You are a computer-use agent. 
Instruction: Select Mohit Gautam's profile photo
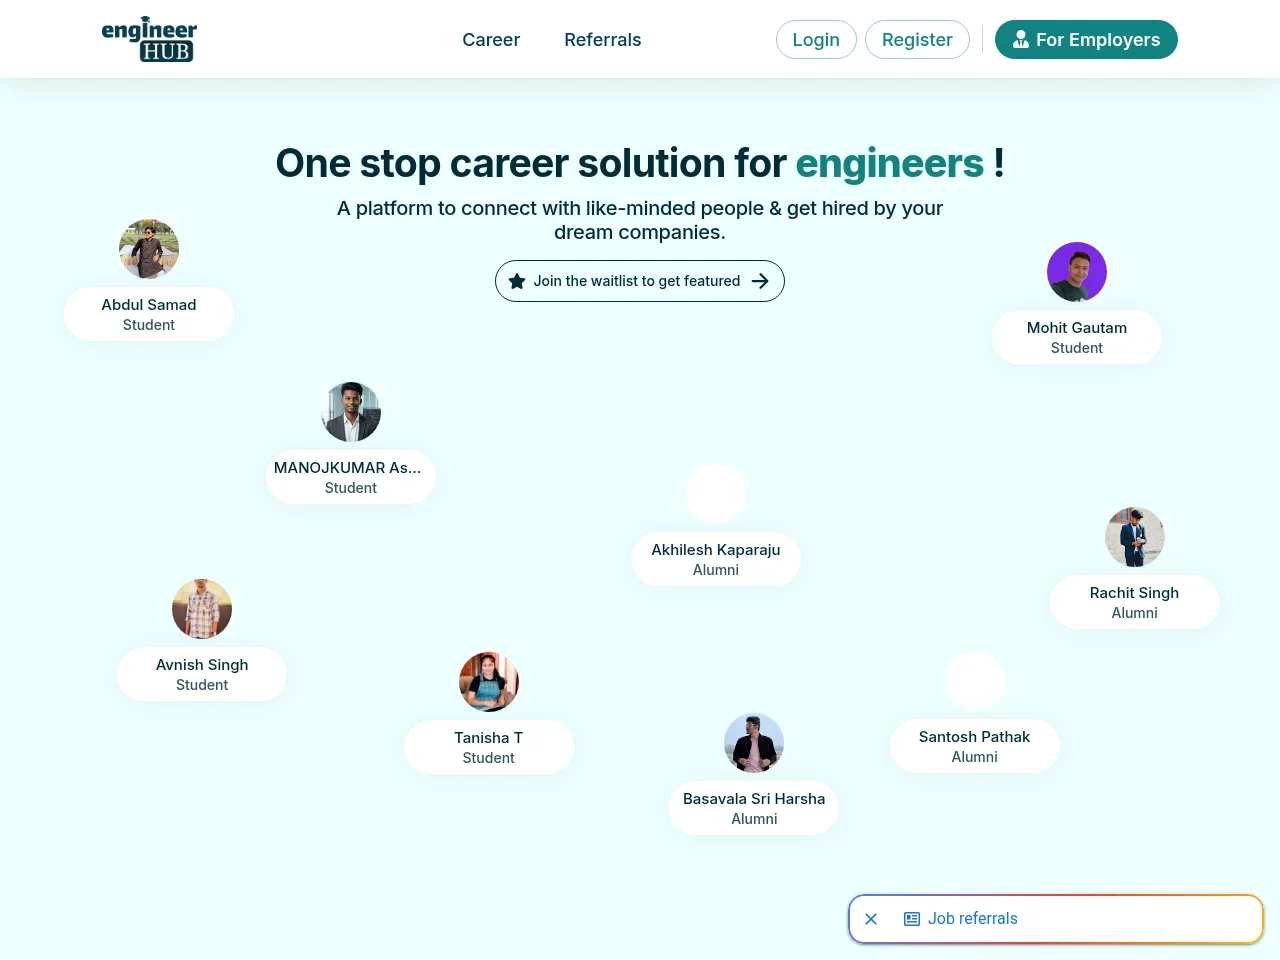coord(1077,272)
